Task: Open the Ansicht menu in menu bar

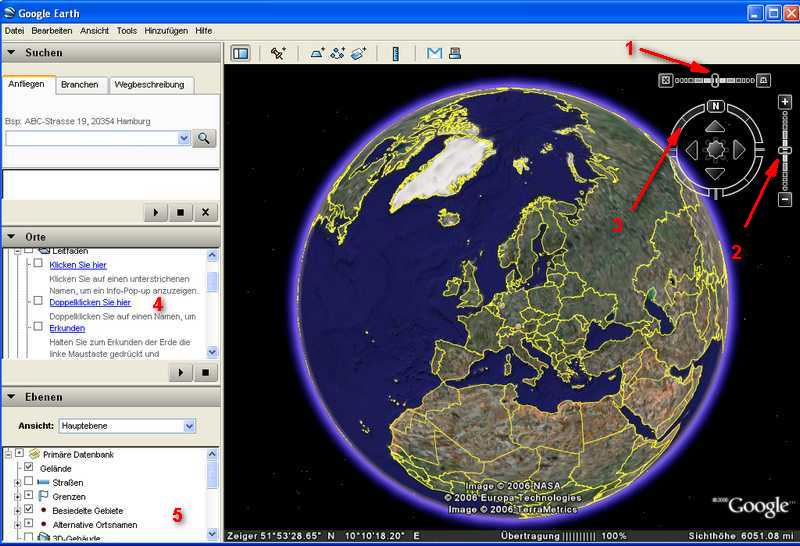Action: pyautogui.click(x=94, y=31)
